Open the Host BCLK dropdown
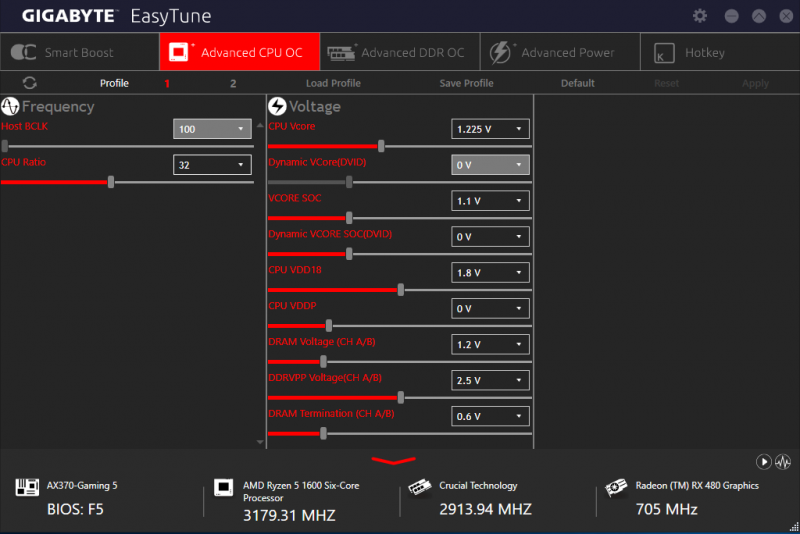This screenshot has height=534, width=800. coord(212,129)
